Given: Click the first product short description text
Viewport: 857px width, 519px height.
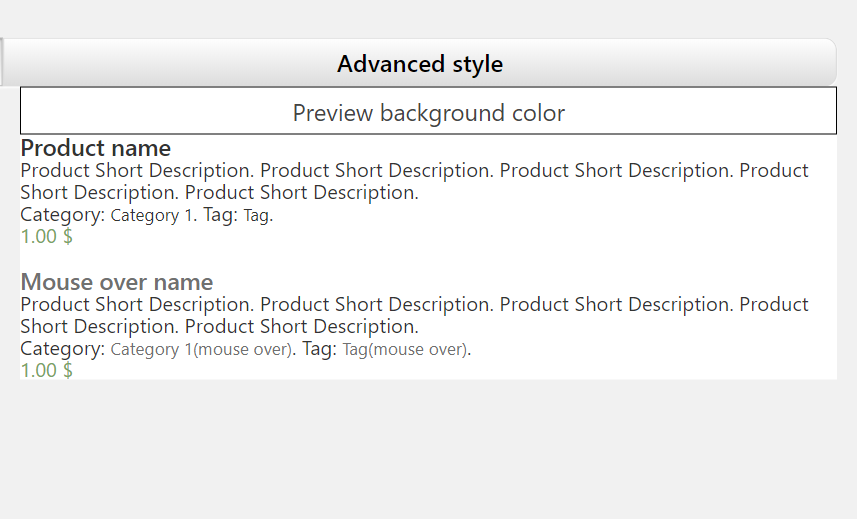Looking at the screenshot, I should click(x=414, y=181).
